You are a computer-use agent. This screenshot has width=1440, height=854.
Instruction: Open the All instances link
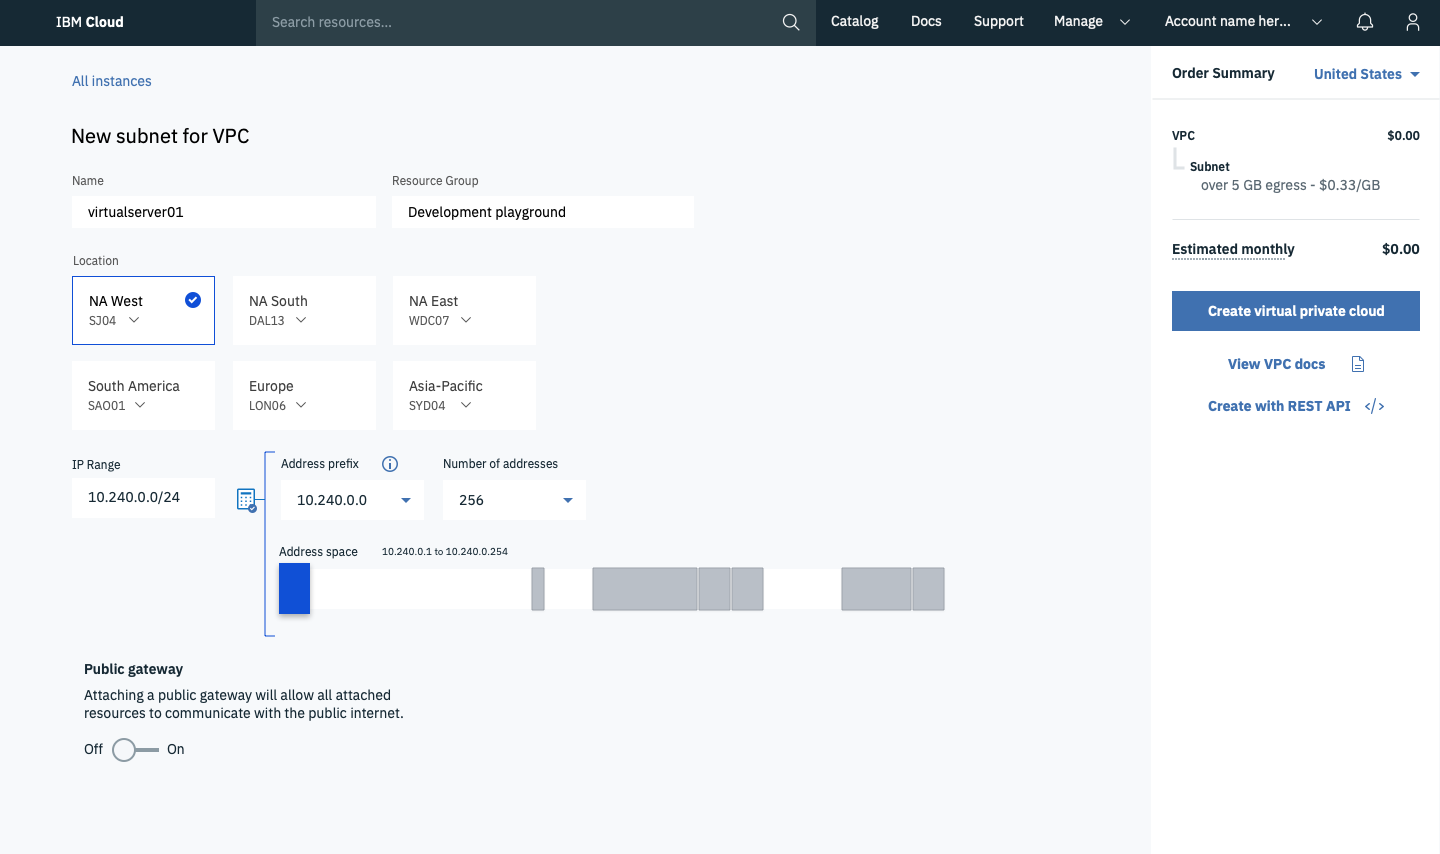111,81
